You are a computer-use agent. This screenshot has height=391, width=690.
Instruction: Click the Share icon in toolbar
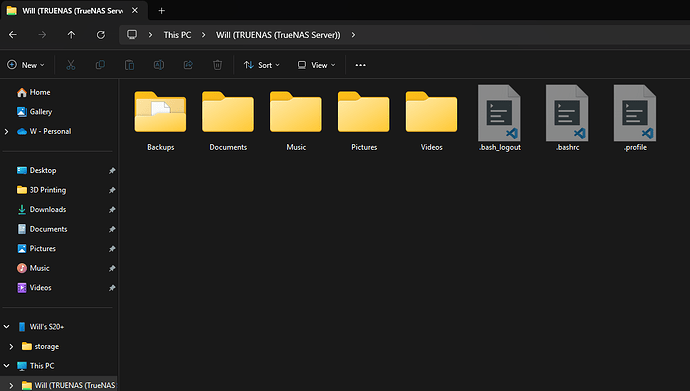[x=188, y=65]
